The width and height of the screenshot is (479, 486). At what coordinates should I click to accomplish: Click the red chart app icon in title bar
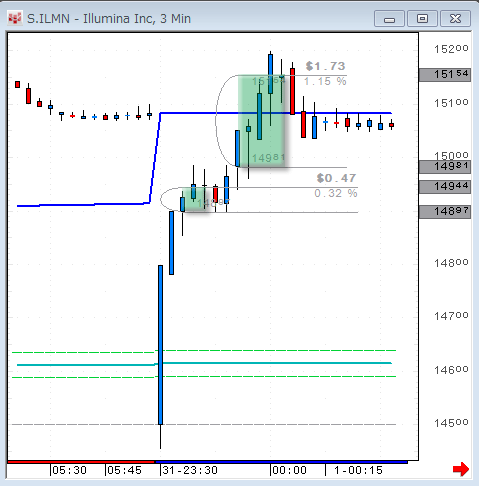coord(15,19)
